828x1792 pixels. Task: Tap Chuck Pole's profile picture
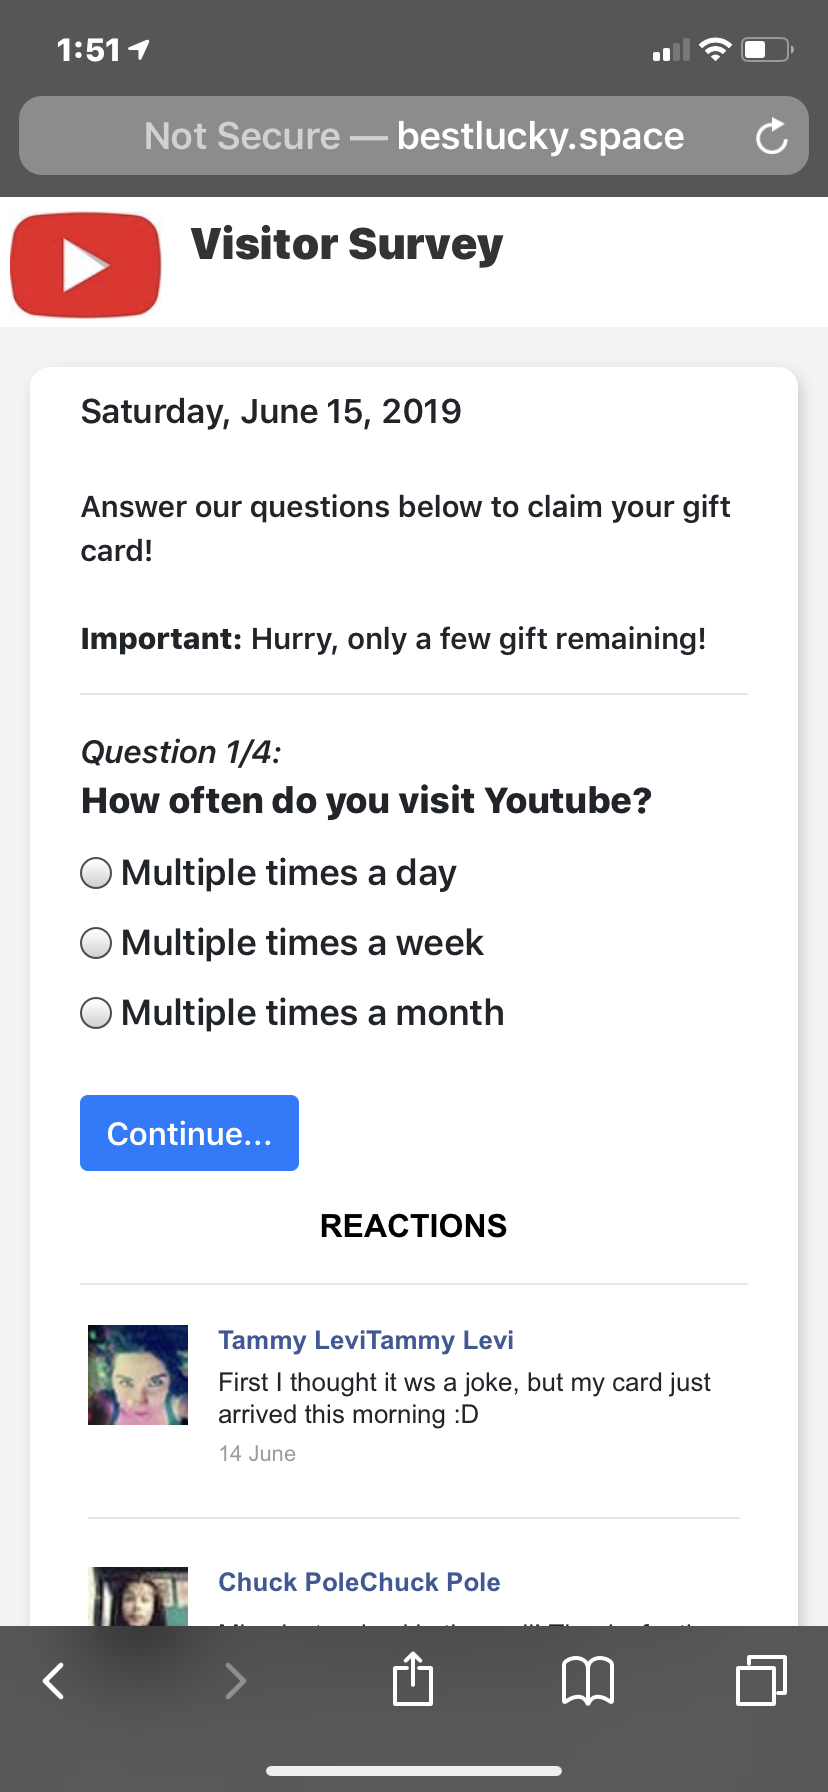pyautogui.click(x=138, y=1596)
